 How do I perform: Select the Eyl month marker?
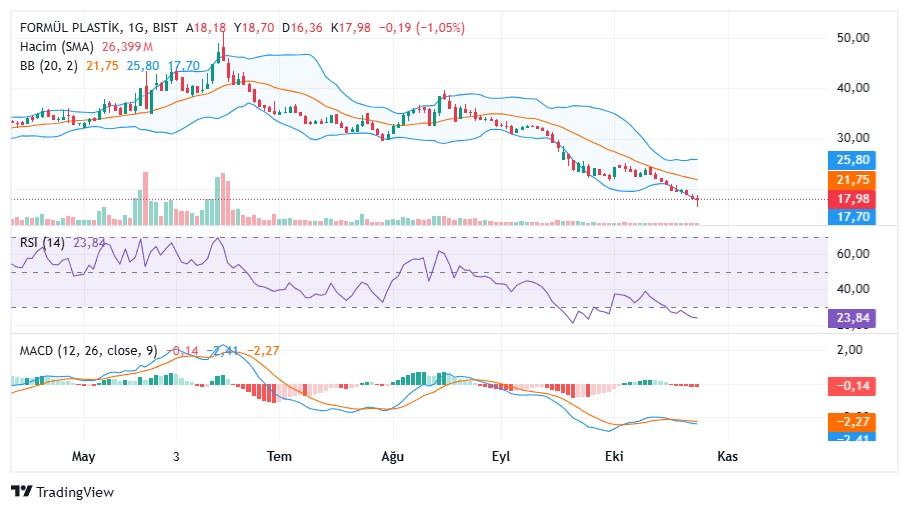(501, 456)
